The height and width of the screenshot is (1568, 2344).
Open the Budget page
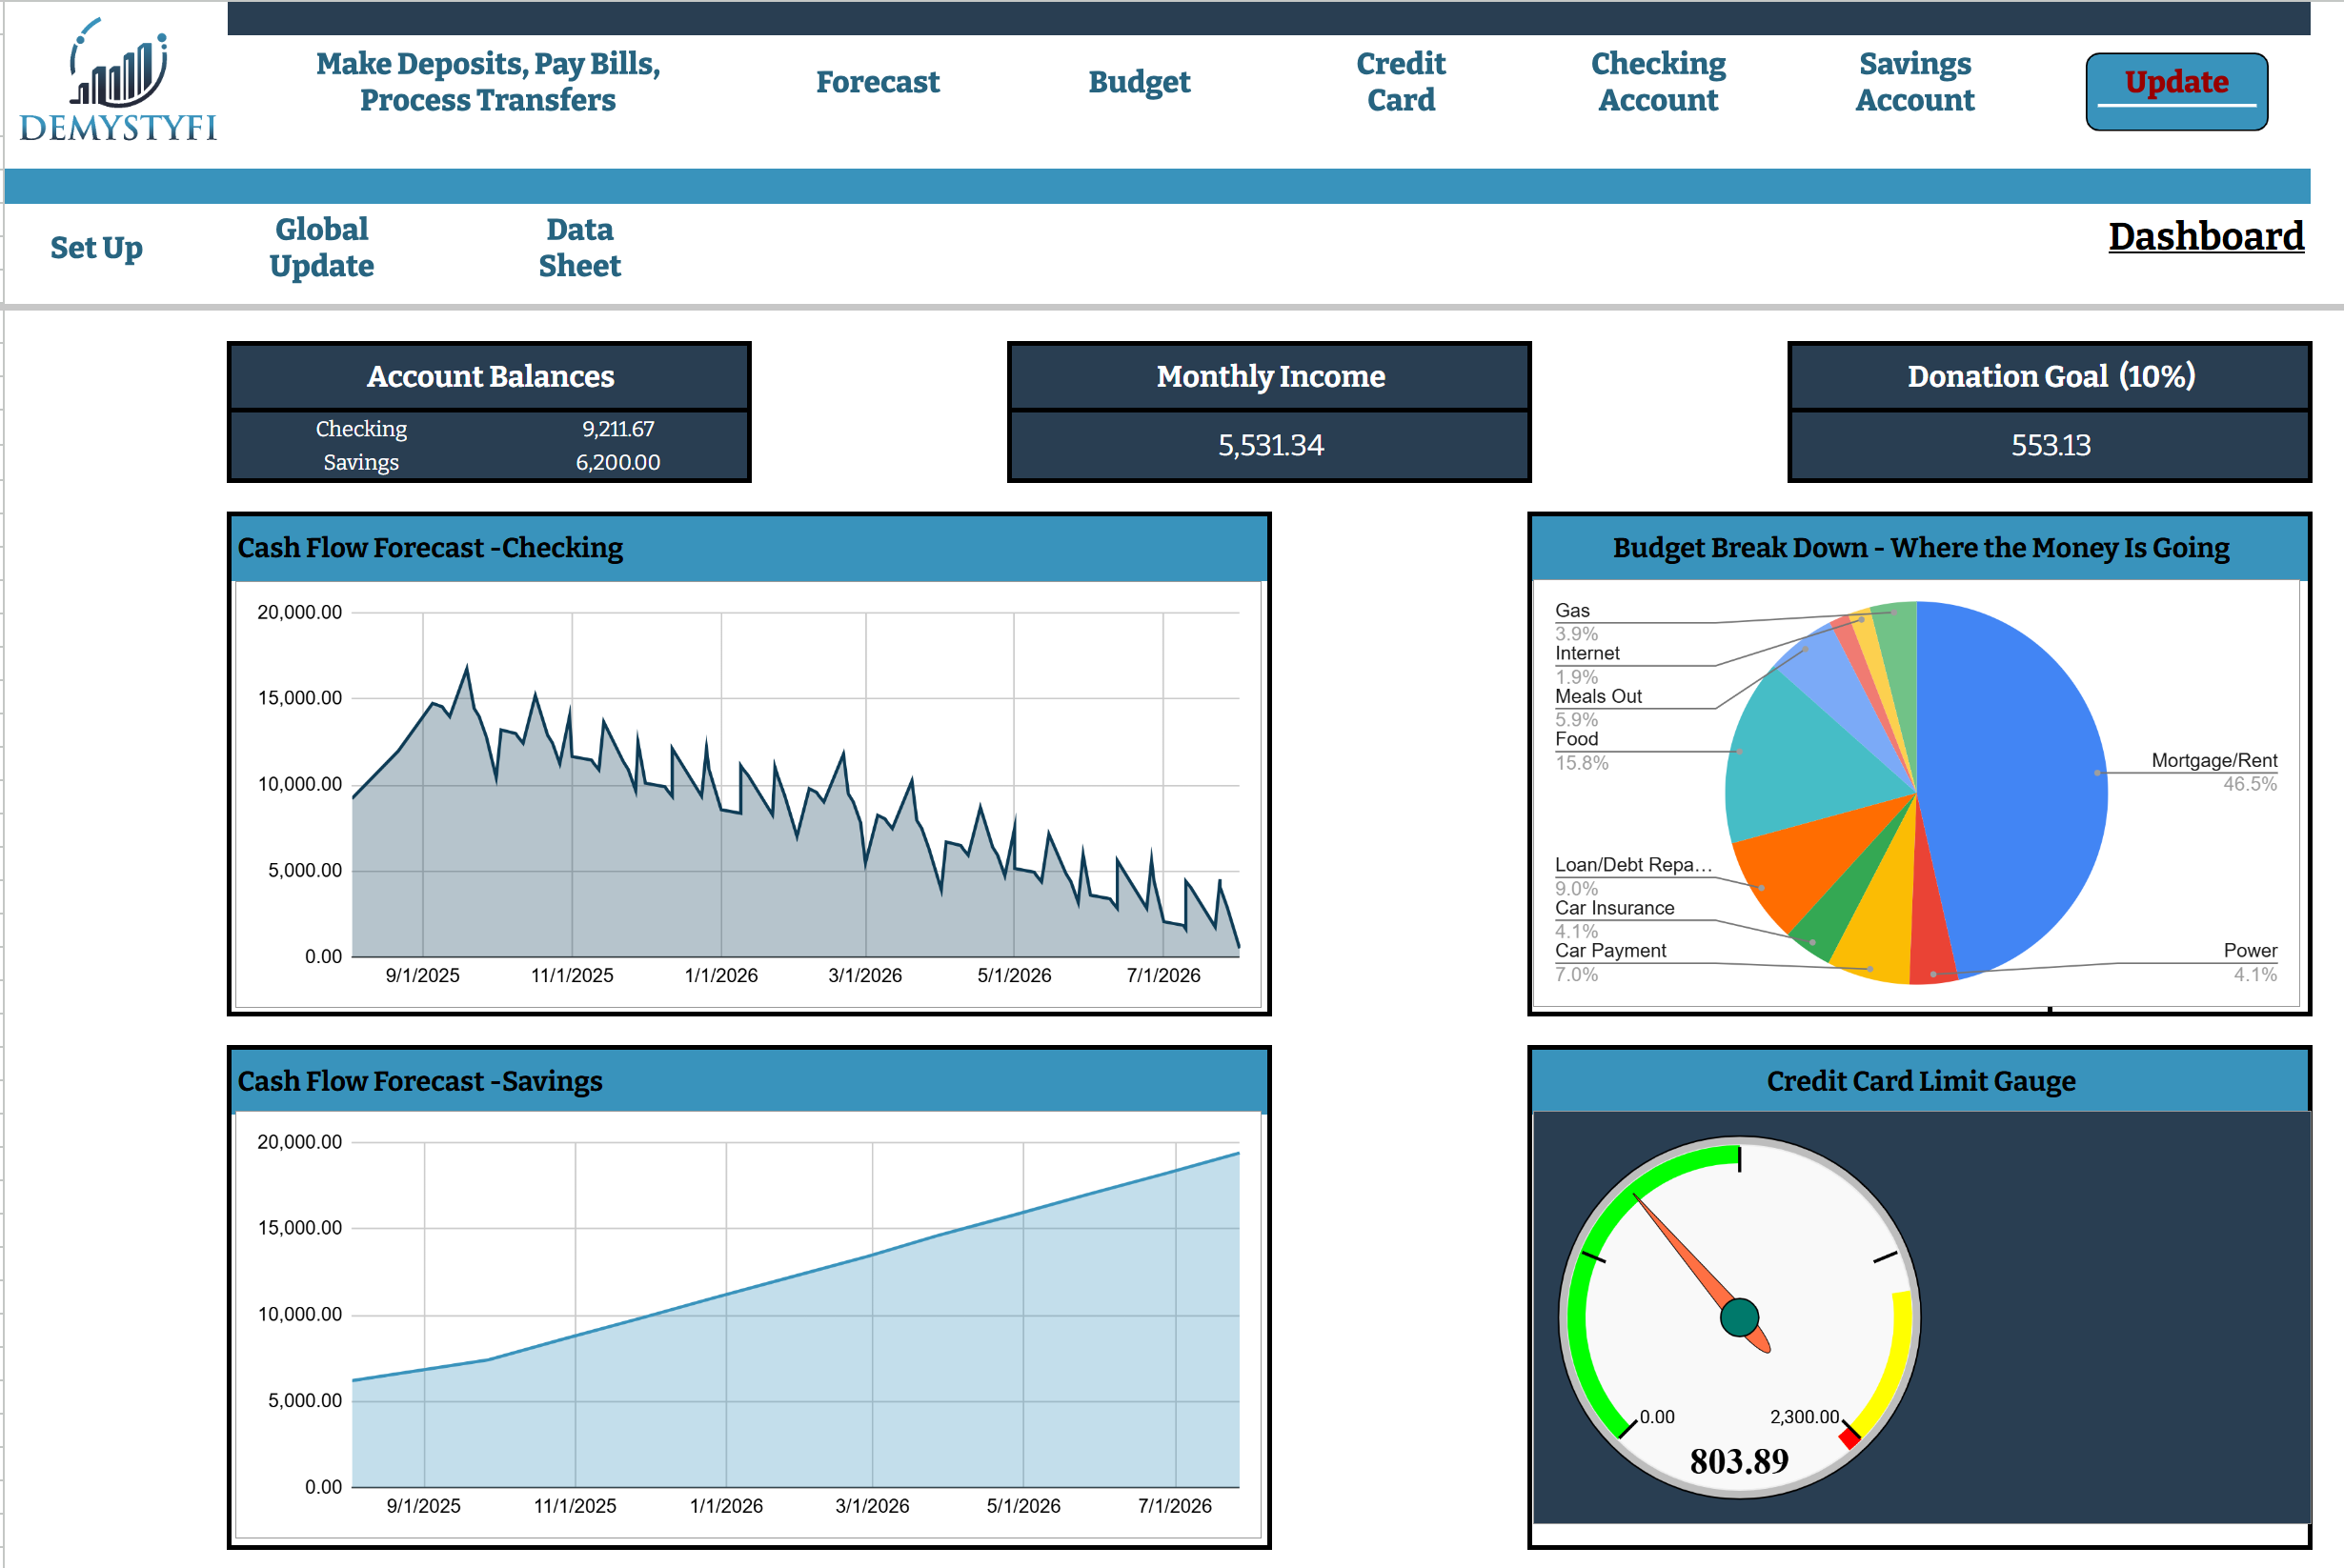(1139, 81)
